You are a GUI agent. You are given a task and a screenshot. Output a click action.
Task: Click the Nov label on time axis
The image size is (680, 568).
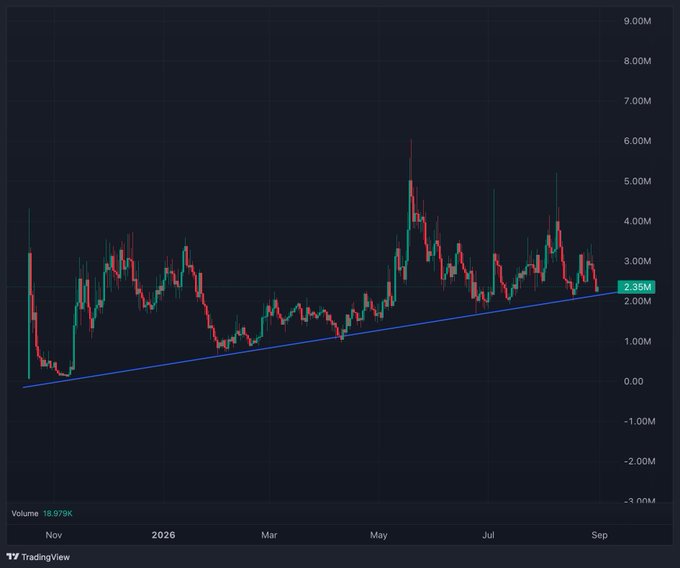[54, 535]
